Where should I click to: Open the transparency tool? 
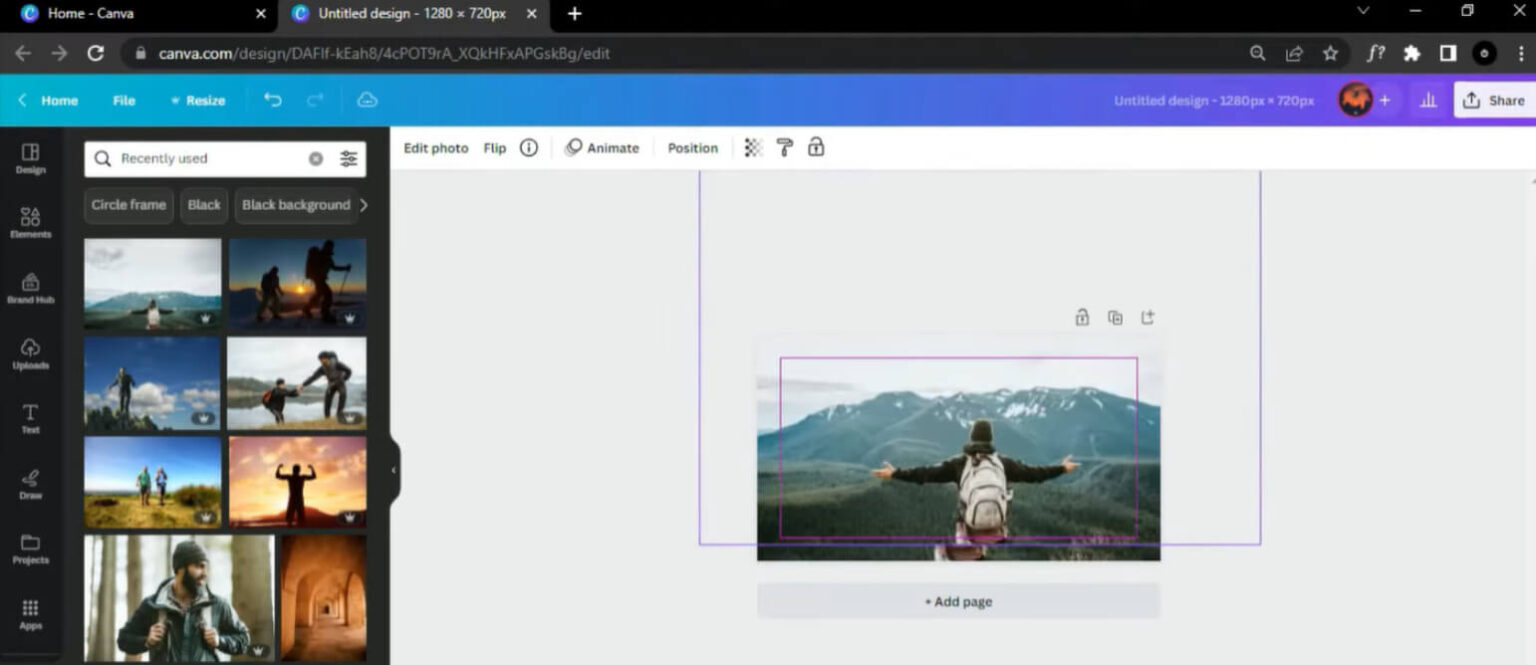pos(753,148)
